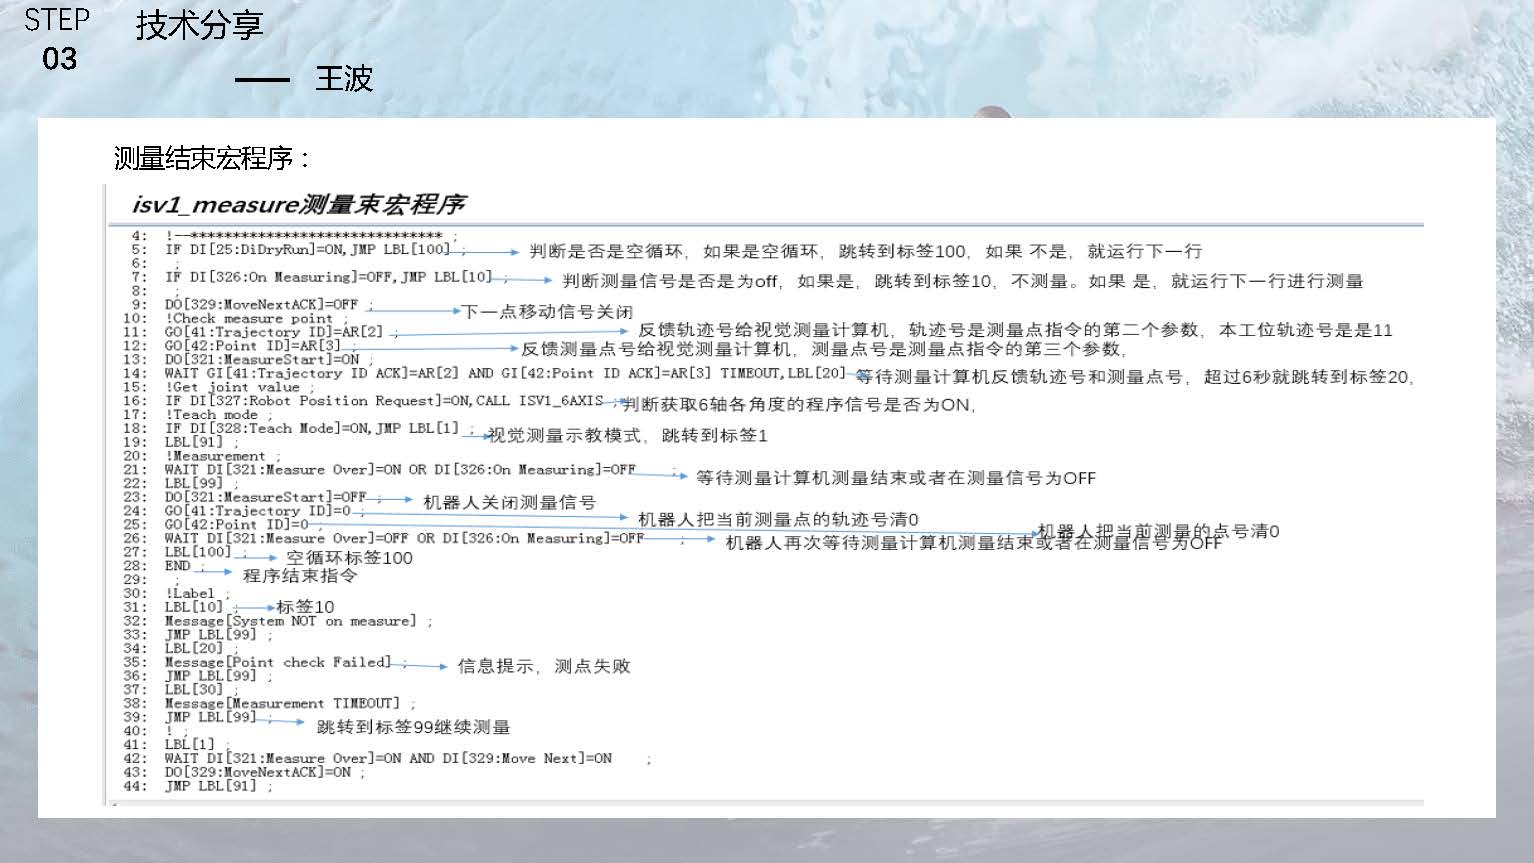
Task: Click the note starting "反馈测量点号给视觉测量计算机"
Action: [x=825, y=349]
